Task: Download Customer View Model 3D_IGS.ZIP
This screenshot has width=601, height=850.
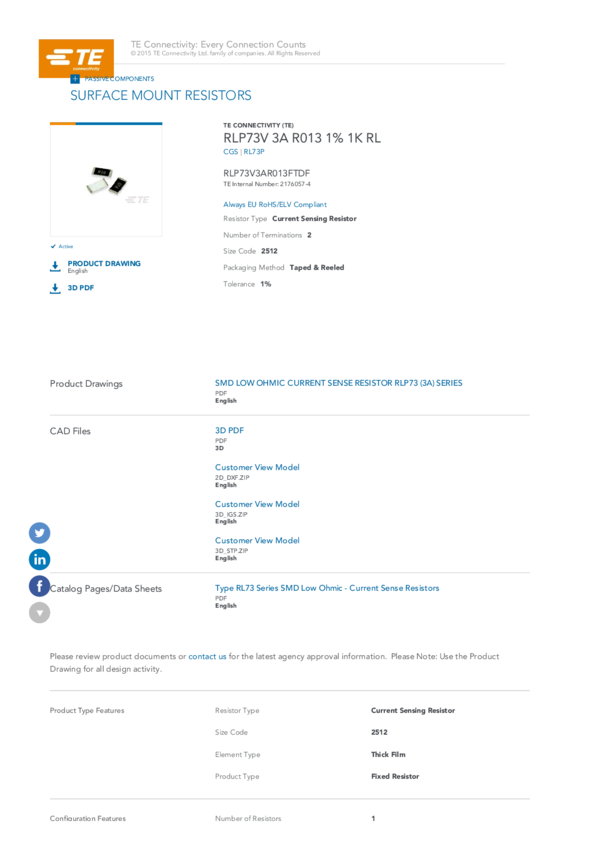Action: click(257, 504)
